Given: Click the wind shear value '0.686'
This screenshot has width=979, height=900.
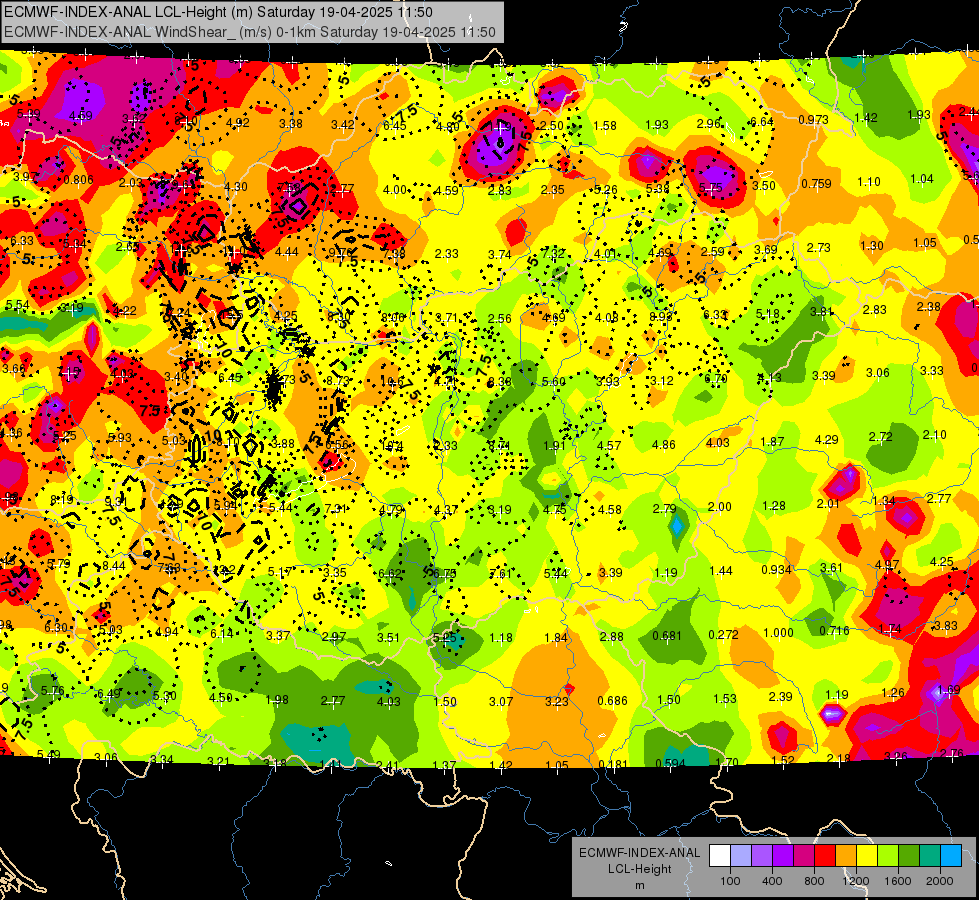Looking at the screenshot, I should click(x=612, y=701).
